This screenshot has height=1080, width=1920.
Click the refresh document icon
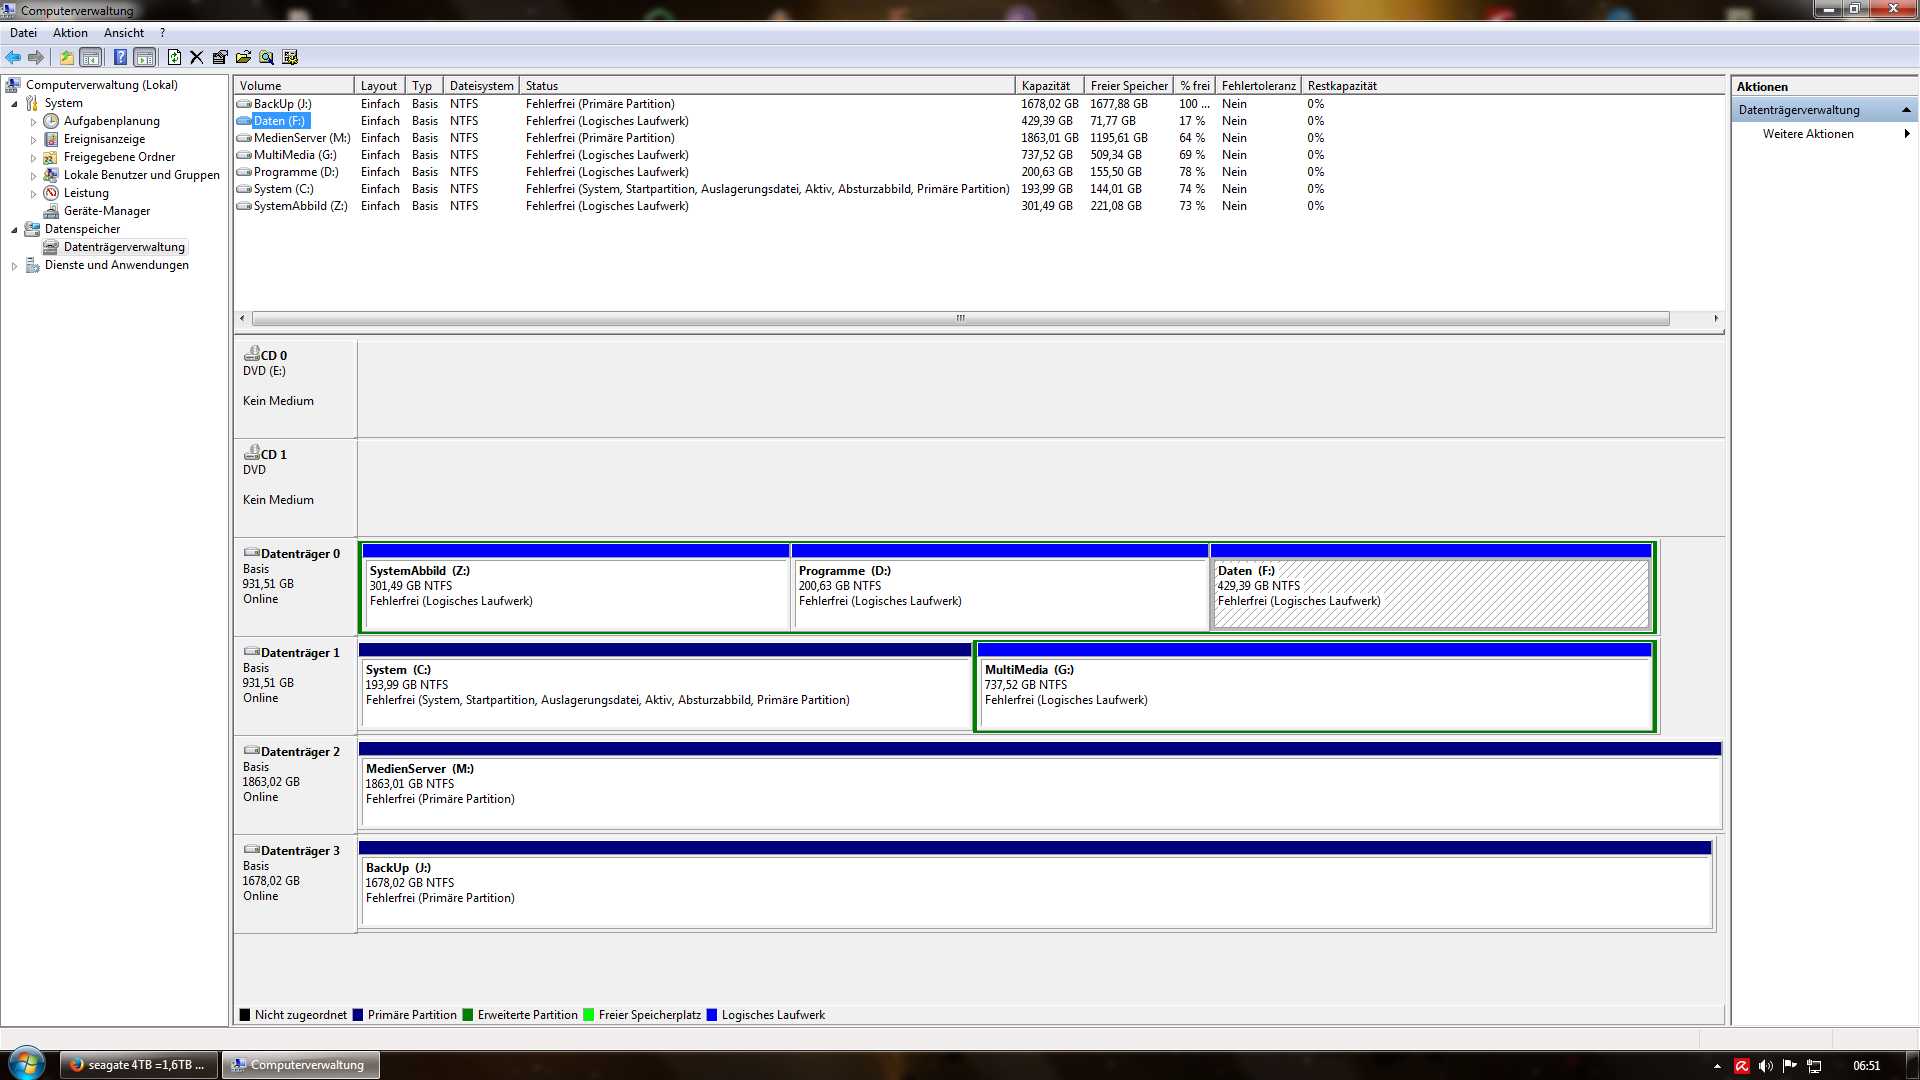tap(174, 57)
